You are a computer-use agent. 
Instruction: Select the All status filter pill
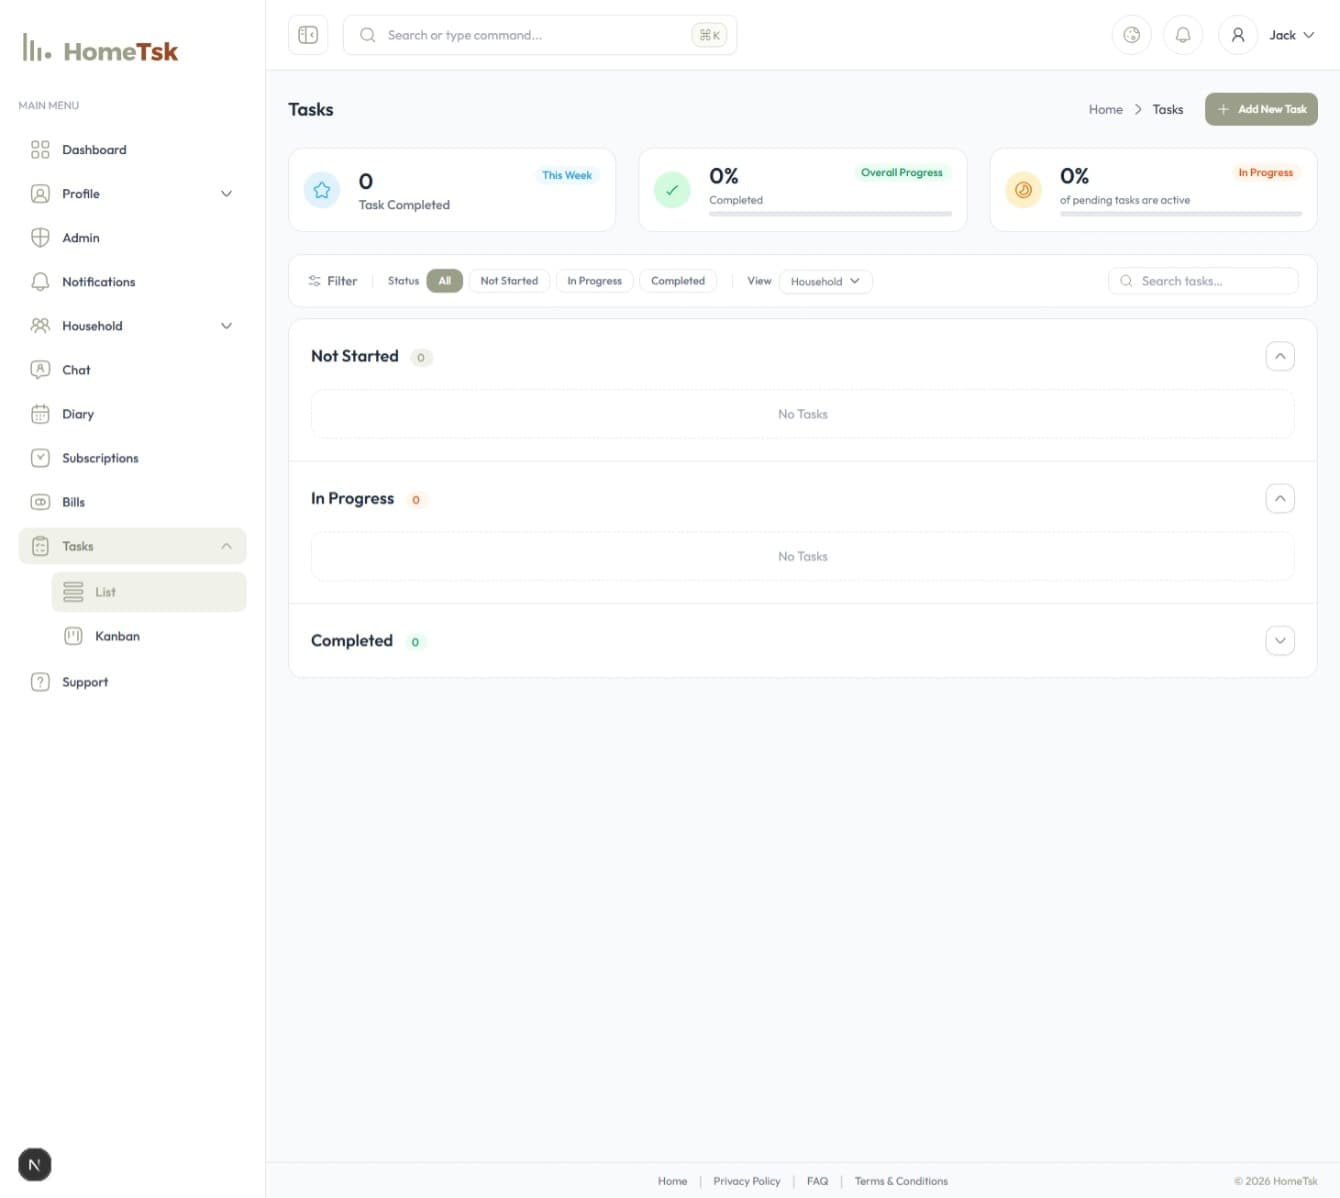(x=444, y=280)
